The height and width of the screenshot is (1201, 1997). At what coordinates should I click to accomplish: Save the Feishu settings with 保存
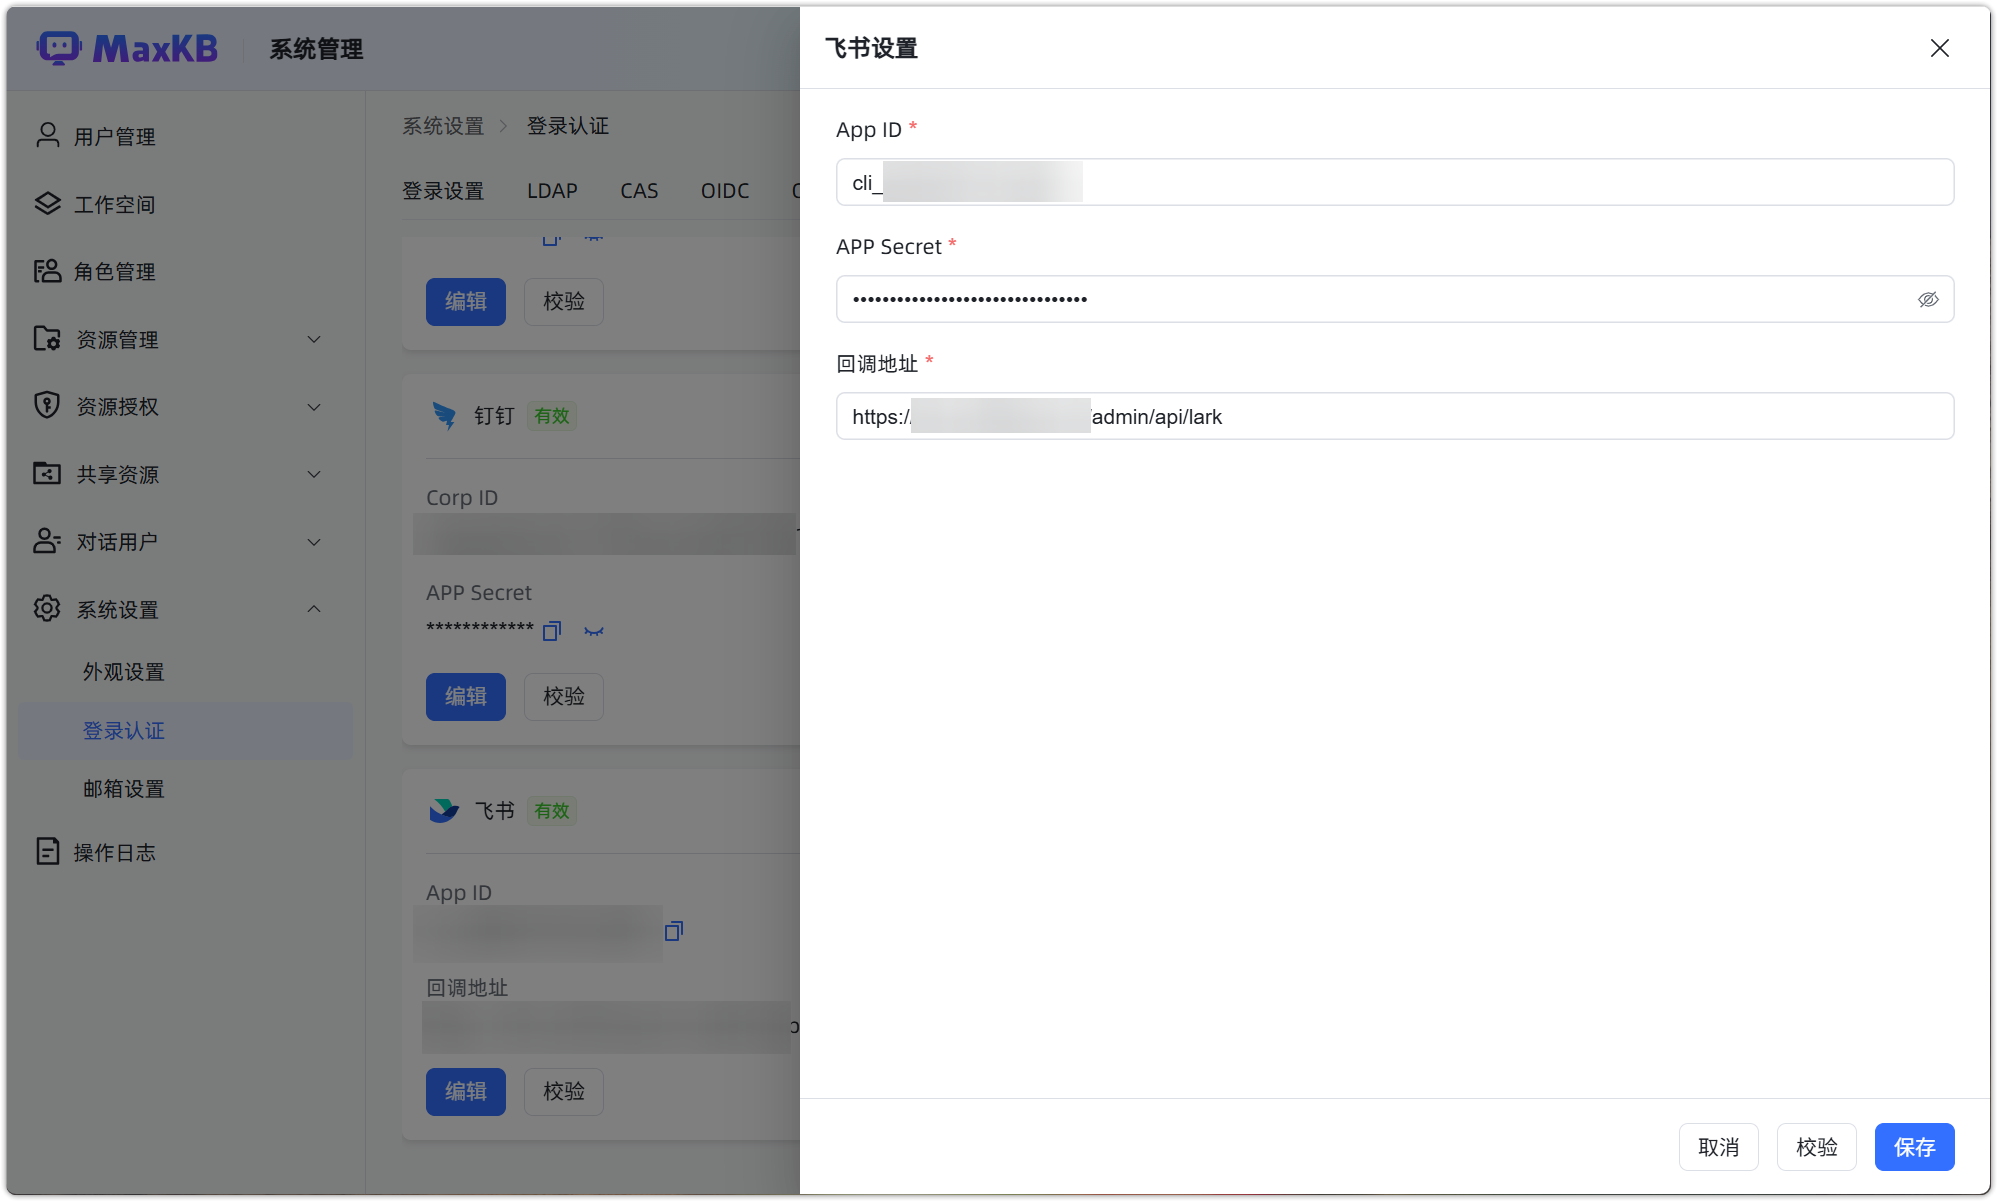click(x=1914, y=1147)
